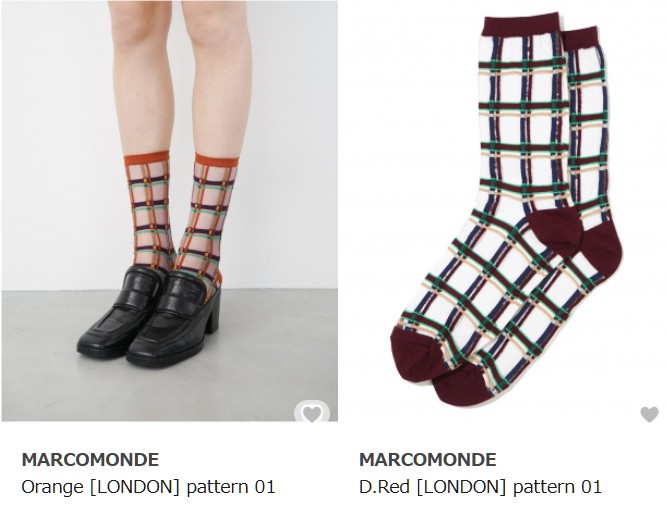Screen dimensions: 667x511
Task: Click the dark red cuff of the front sock
Action: pos(521,26)
